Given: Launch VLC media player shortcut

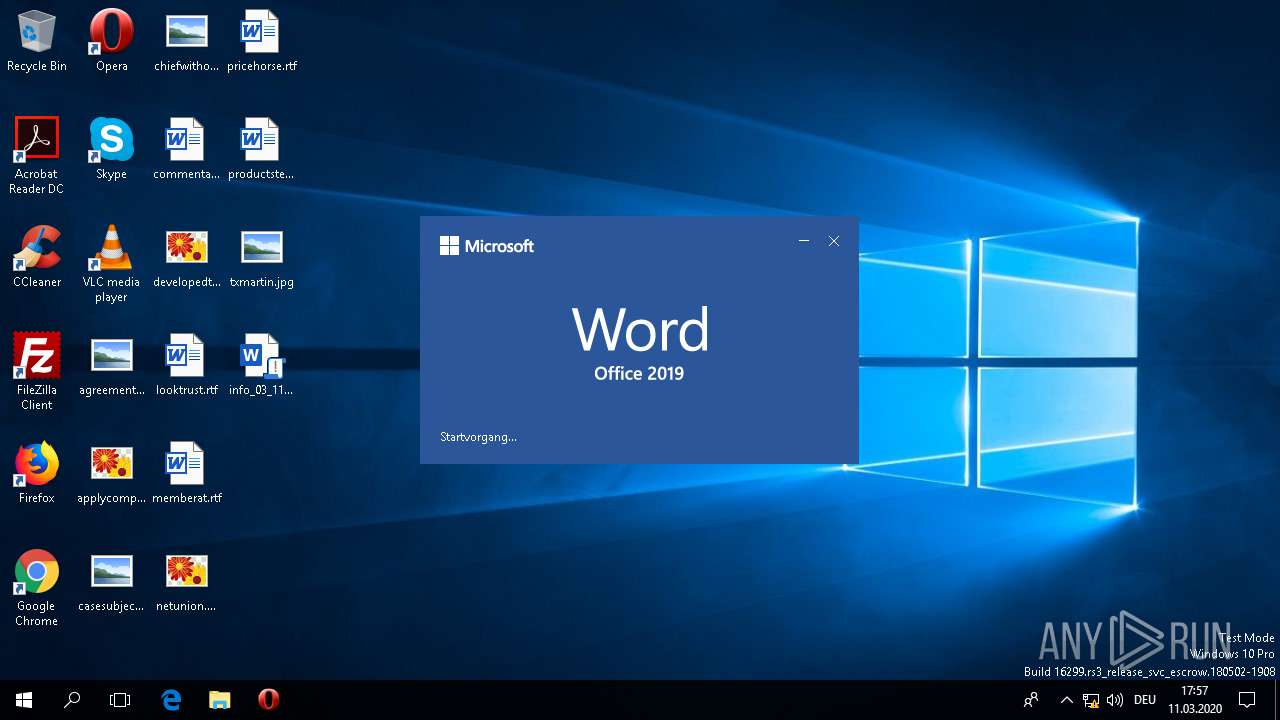Looking at the screenshot, I should 111,264.
